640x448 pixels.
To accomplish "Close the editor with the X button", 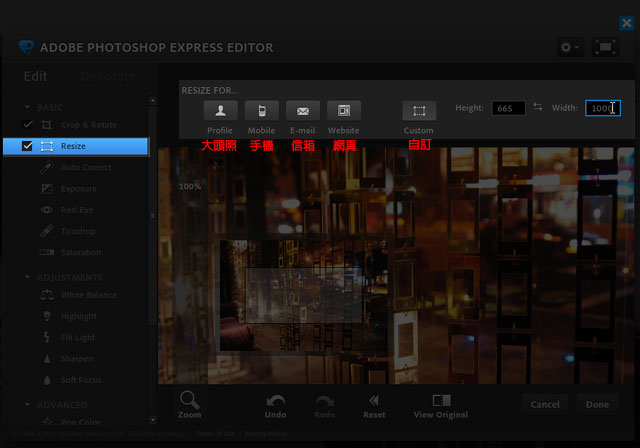I will (626, 23).
